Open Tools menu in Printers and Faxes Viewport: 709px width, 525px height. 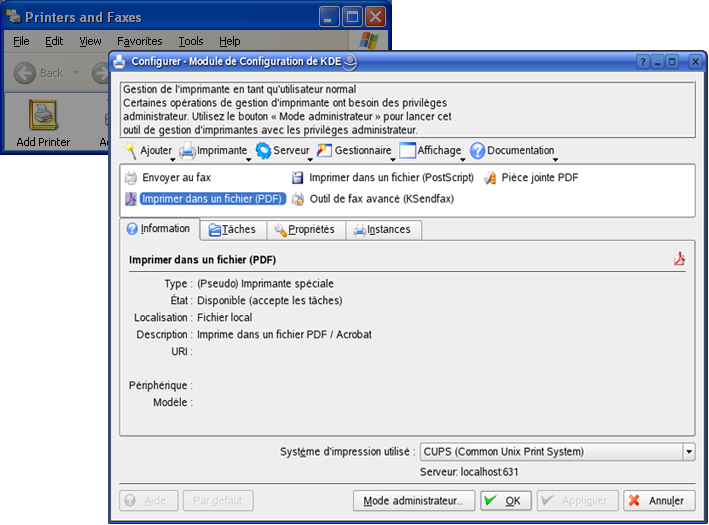click(190, 41)
